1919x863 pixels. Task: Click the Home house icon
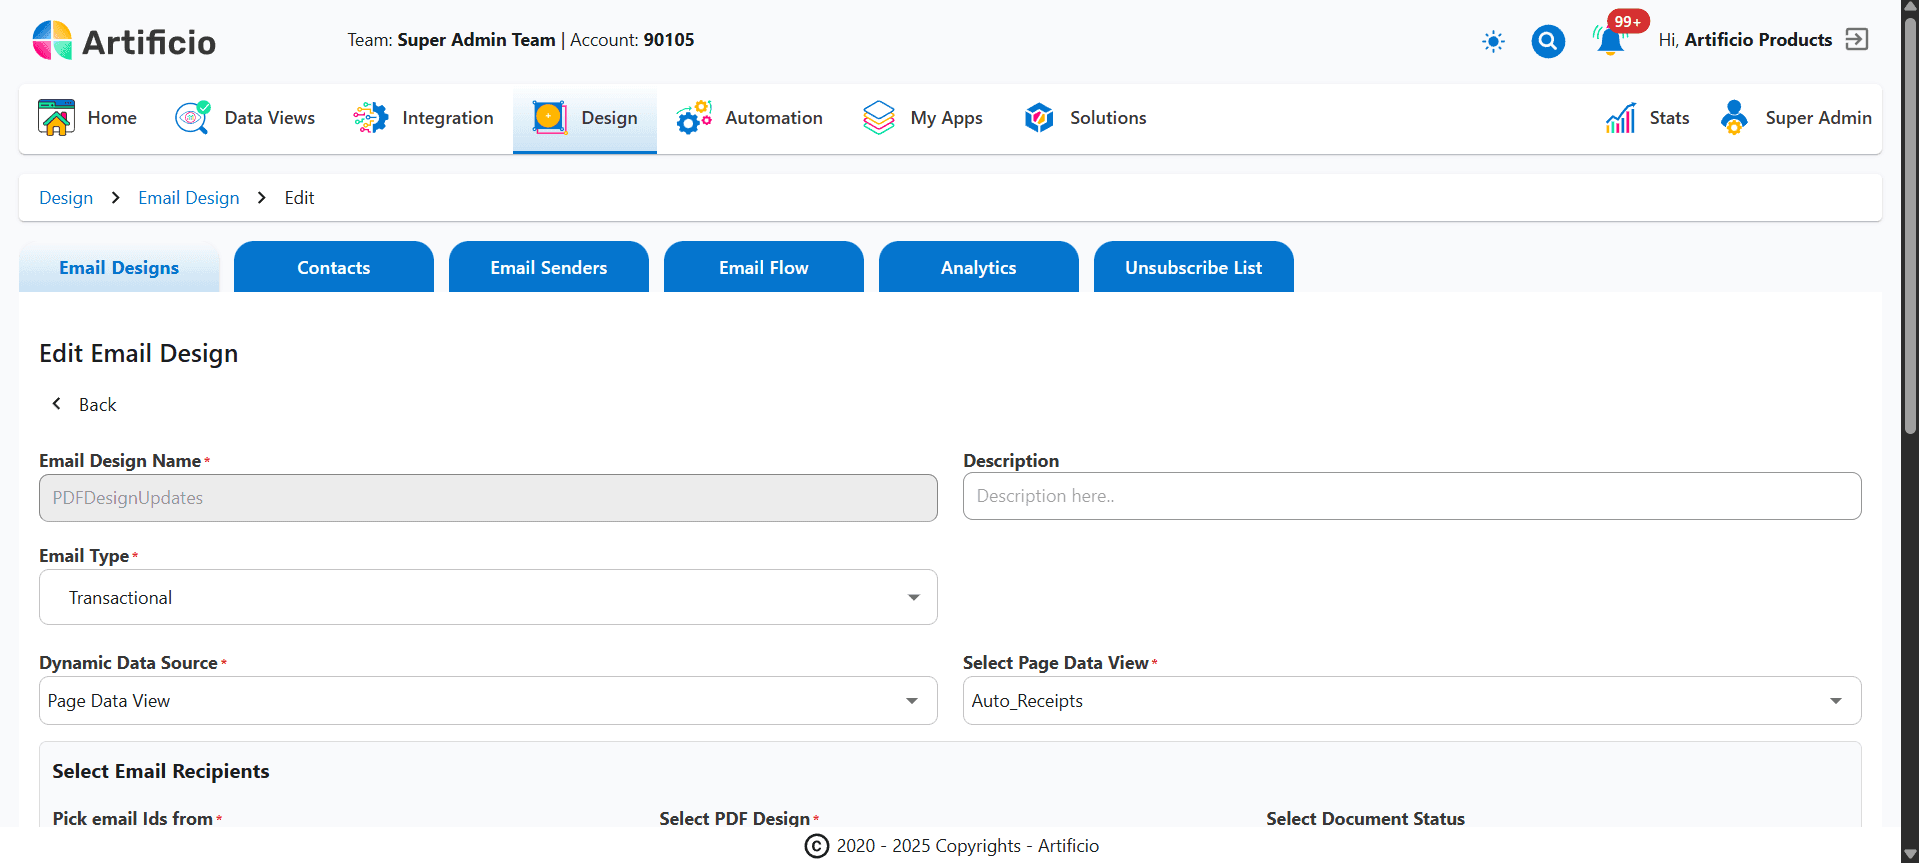(x=56, y=118)
